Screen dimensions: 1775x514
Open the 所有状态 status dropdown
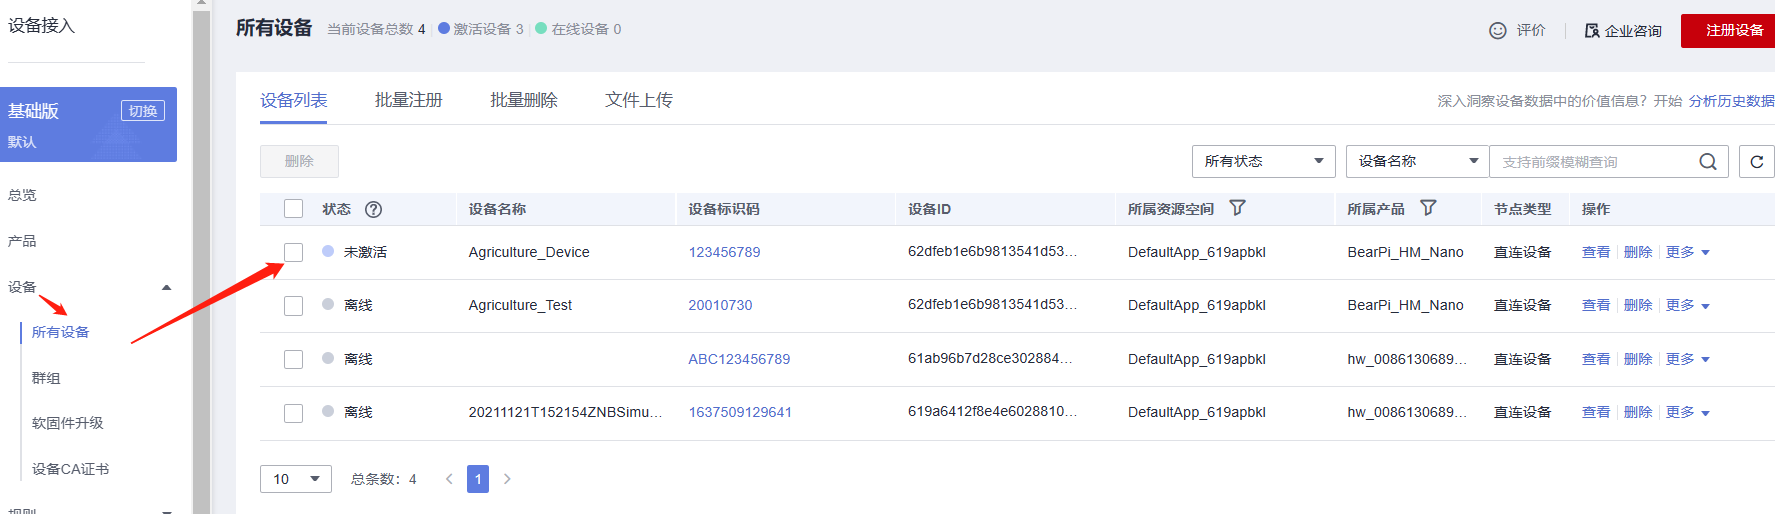[1263, 162]
